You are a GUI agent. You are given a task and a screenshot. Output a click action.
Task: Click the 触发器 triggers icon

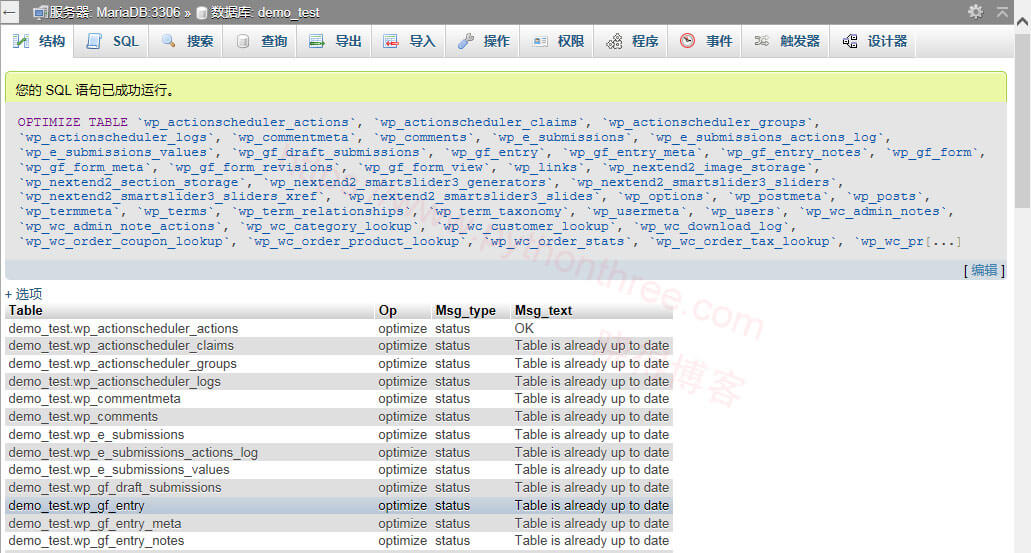click(761, 41)
